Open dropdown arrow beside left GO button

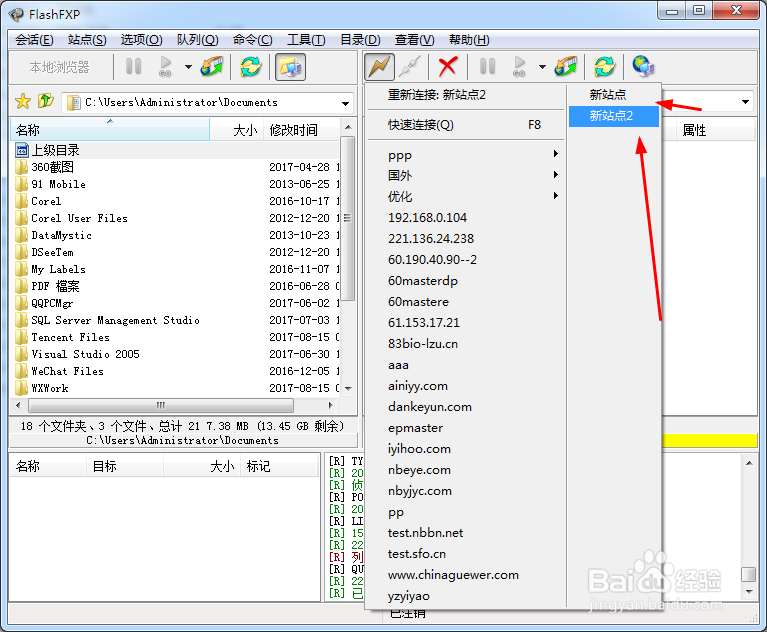tap(188, 67)
